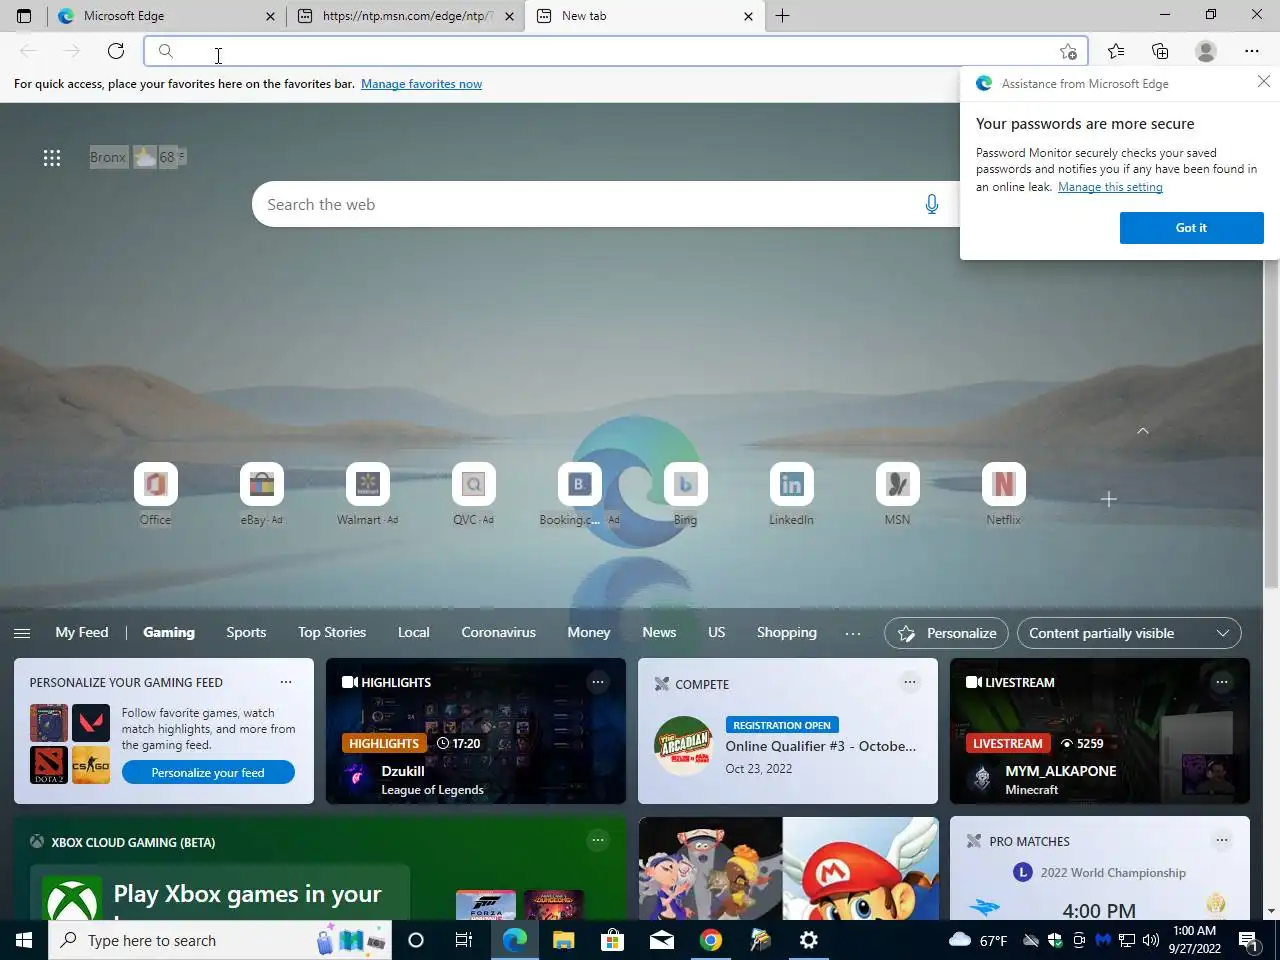Screen dimensions: 1280x960
Task: Collapse quick links with chevron arrow
Action: 1143,430
